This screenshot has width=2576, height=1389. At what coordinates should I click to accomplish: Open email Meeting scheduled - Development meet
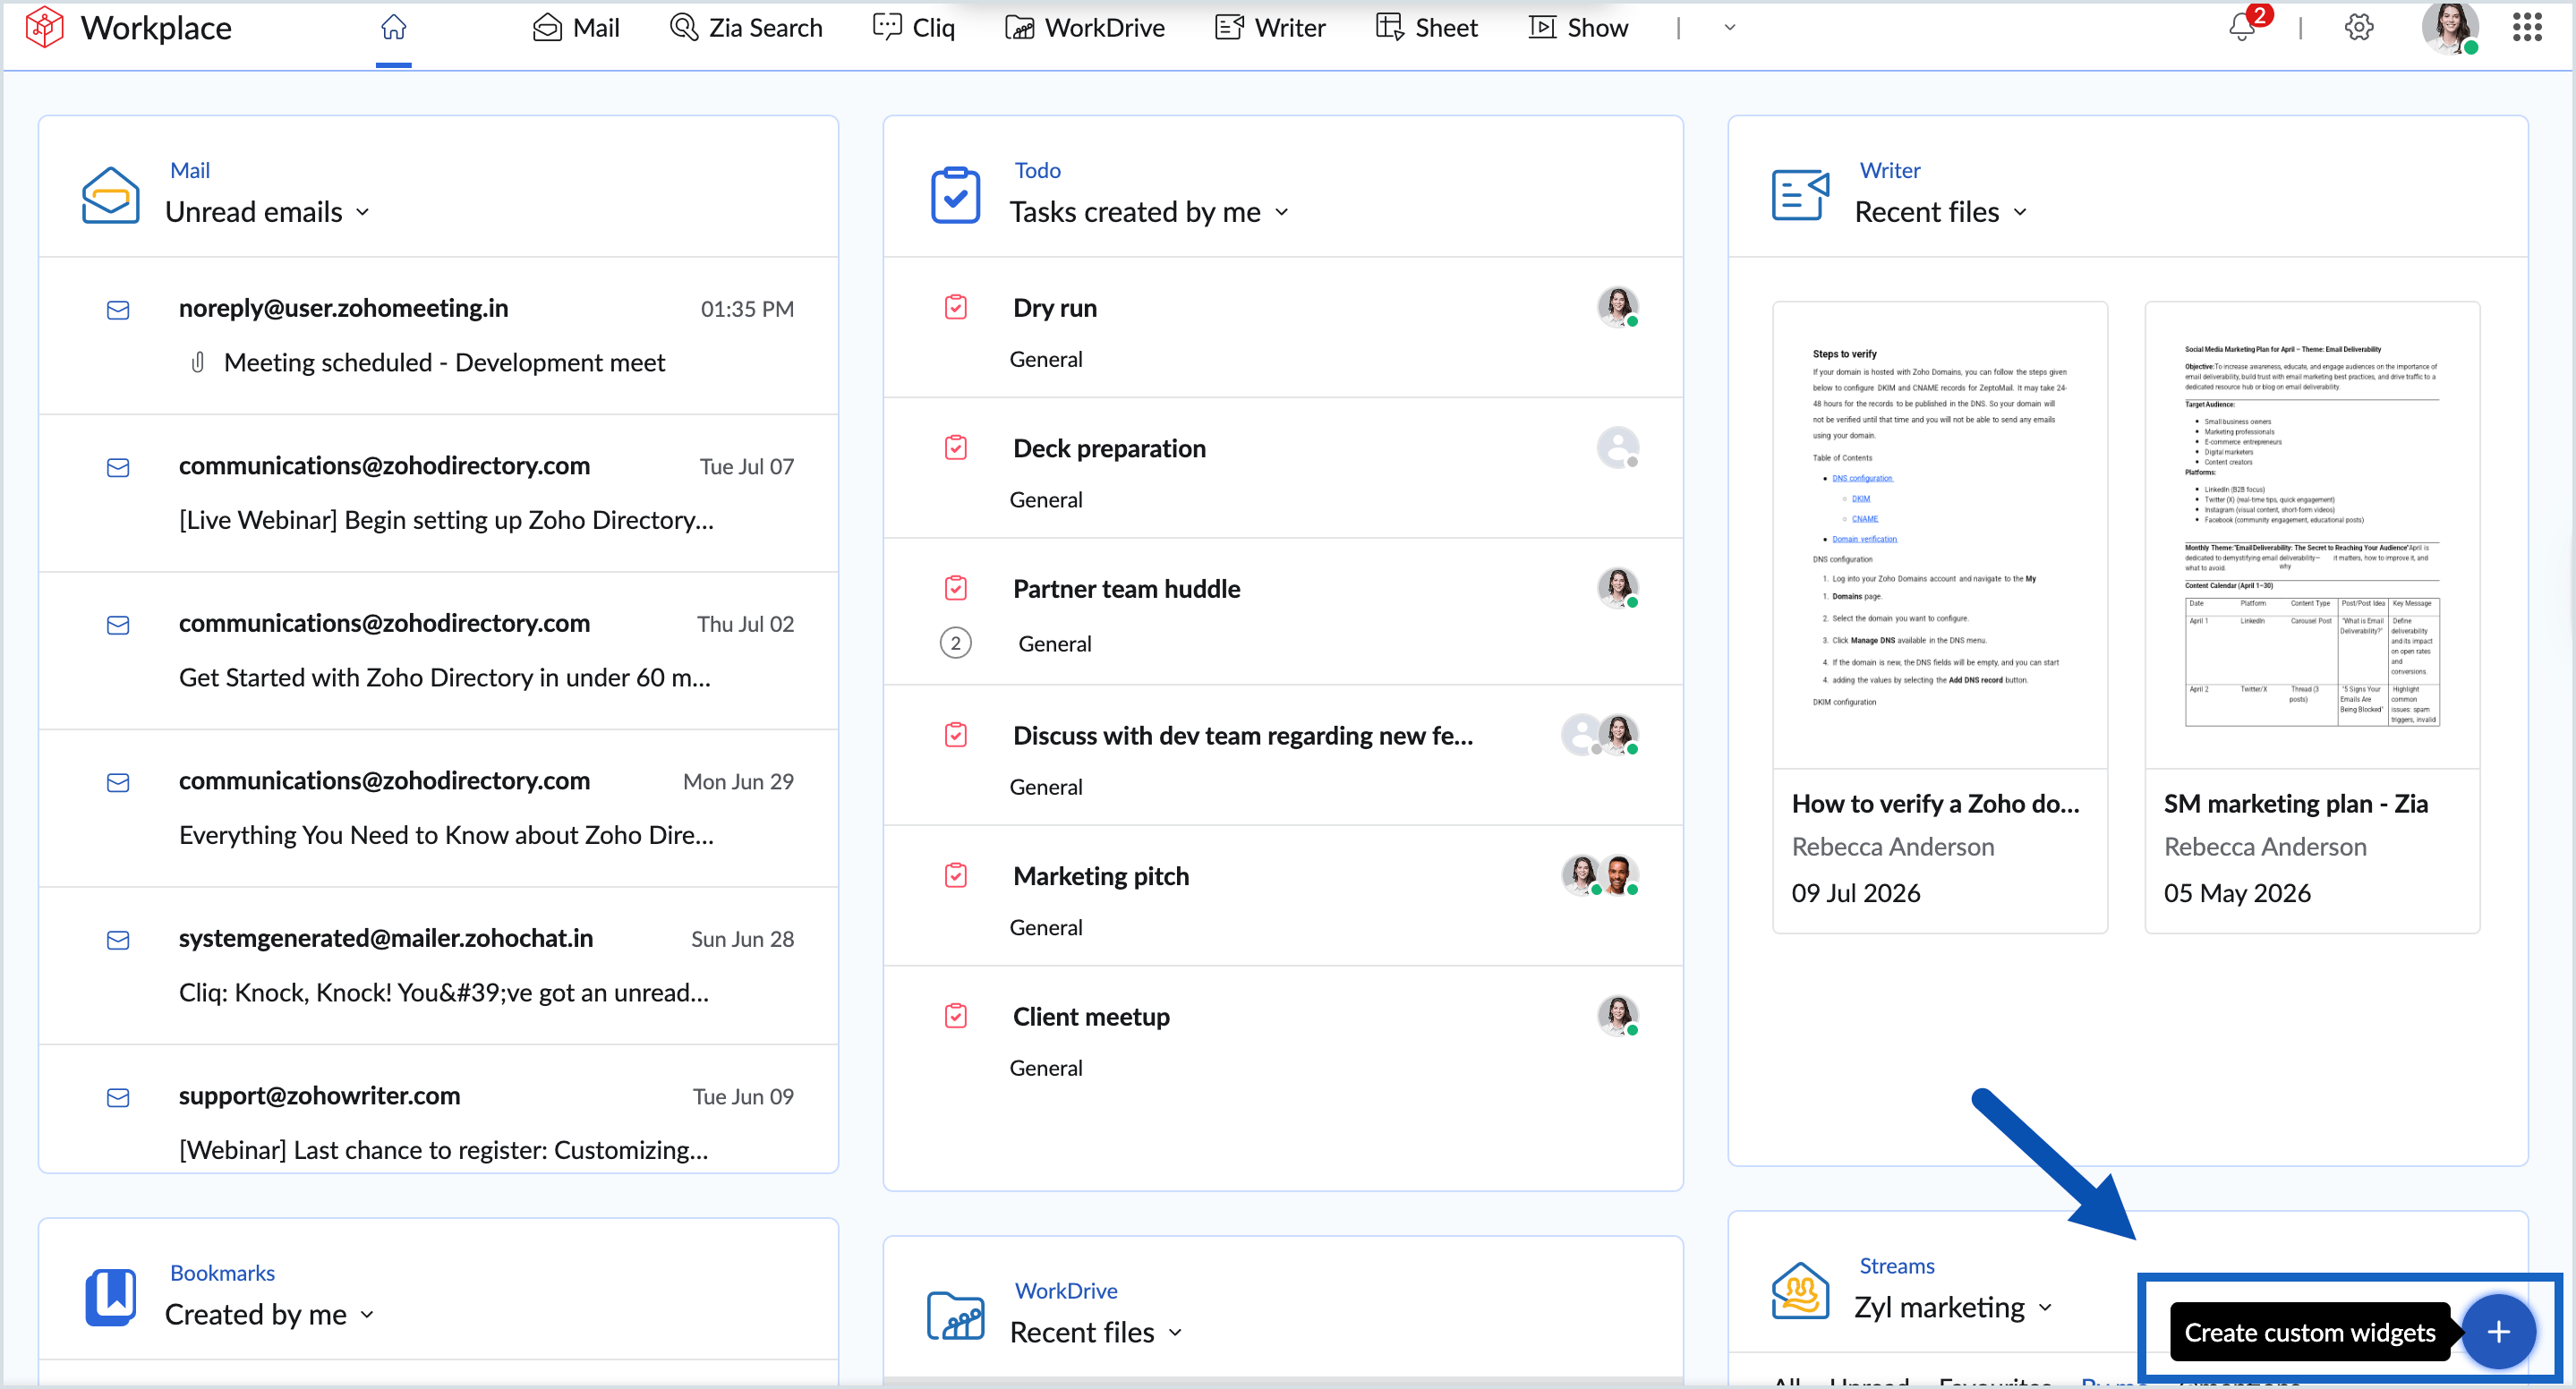pos(438,336)
